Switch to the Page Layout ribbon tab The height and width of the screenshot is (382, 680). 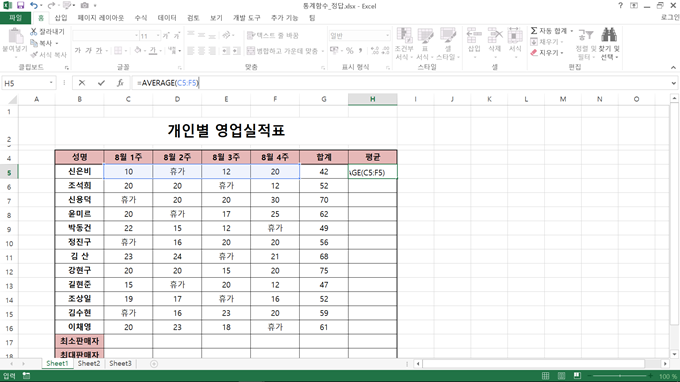(101, 18)
